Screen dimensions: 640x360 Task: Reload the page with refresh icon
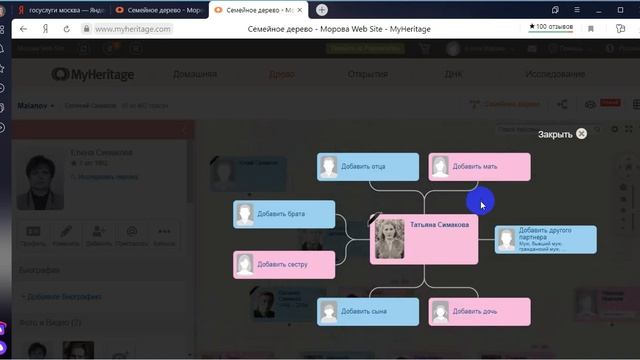point(67,29)
